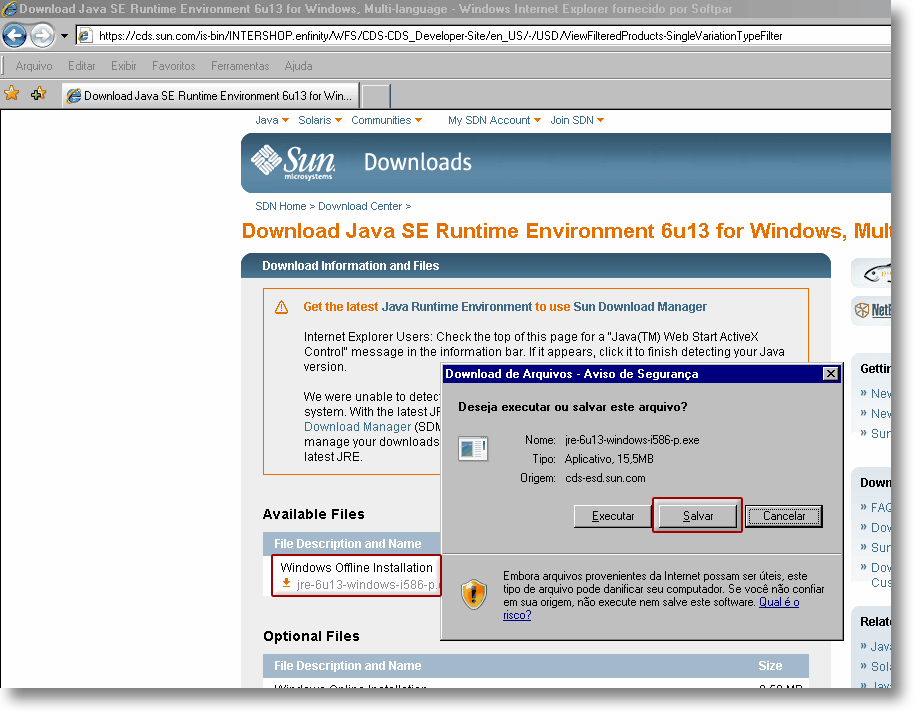Viewport: 915px width, 713px height.
Task: Click Salvar button to save file
Action: point(698,516)
